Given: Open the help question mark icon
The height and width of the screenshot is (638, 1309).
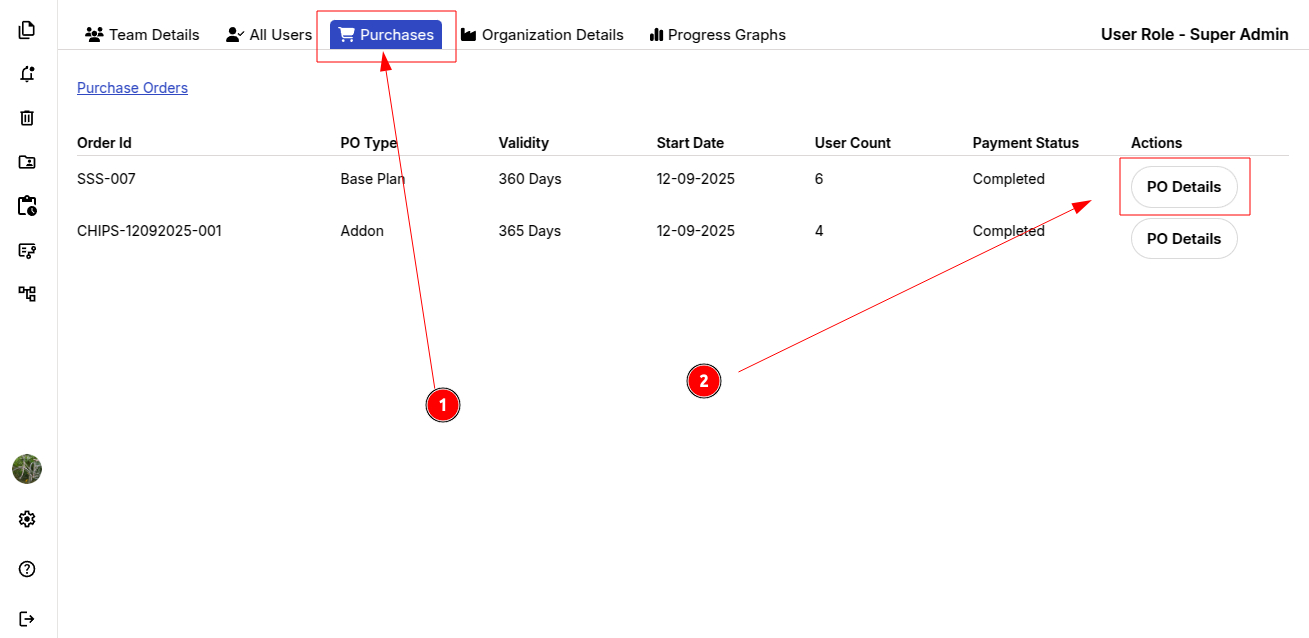Looking at the screenshot, I should tap(27, 569).
